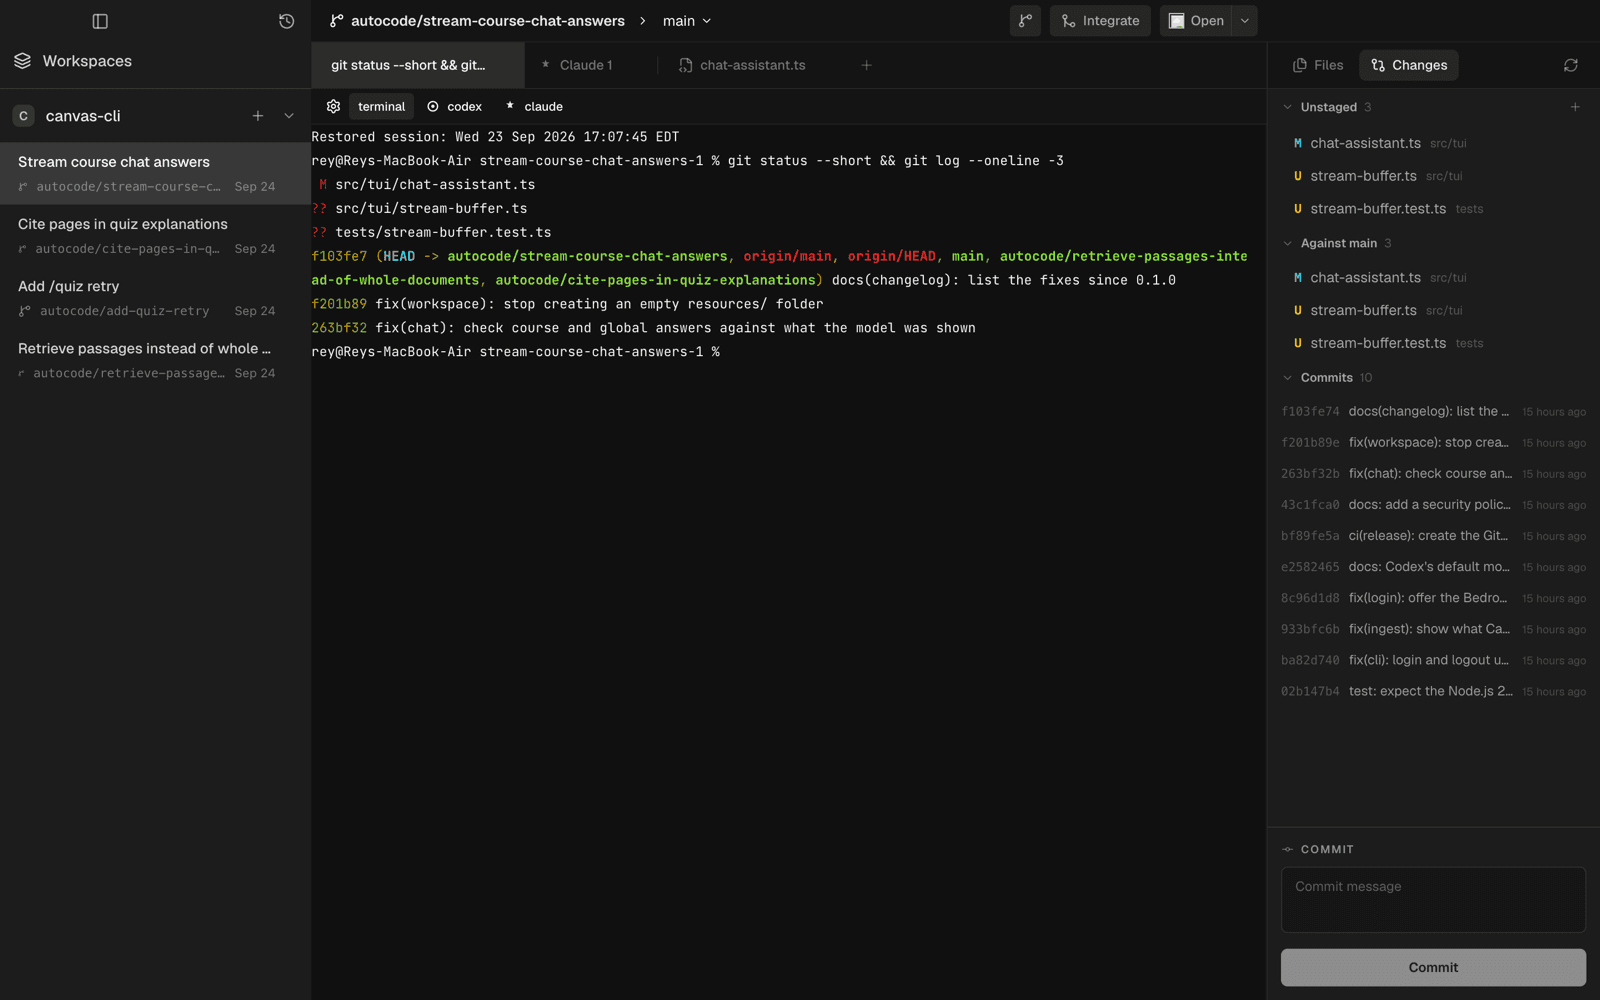Open chat-assistant.ts under Unstaged
This screenshot has width=1600, height=1000.
click(1434, 143)
